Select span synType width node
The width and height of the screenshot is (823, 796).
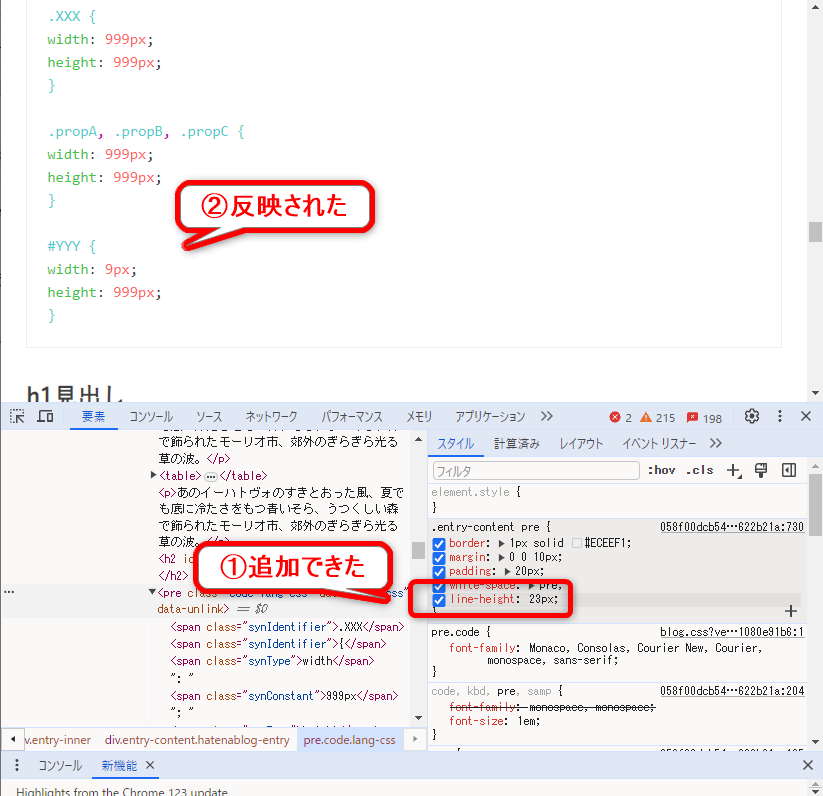(272, 661)
